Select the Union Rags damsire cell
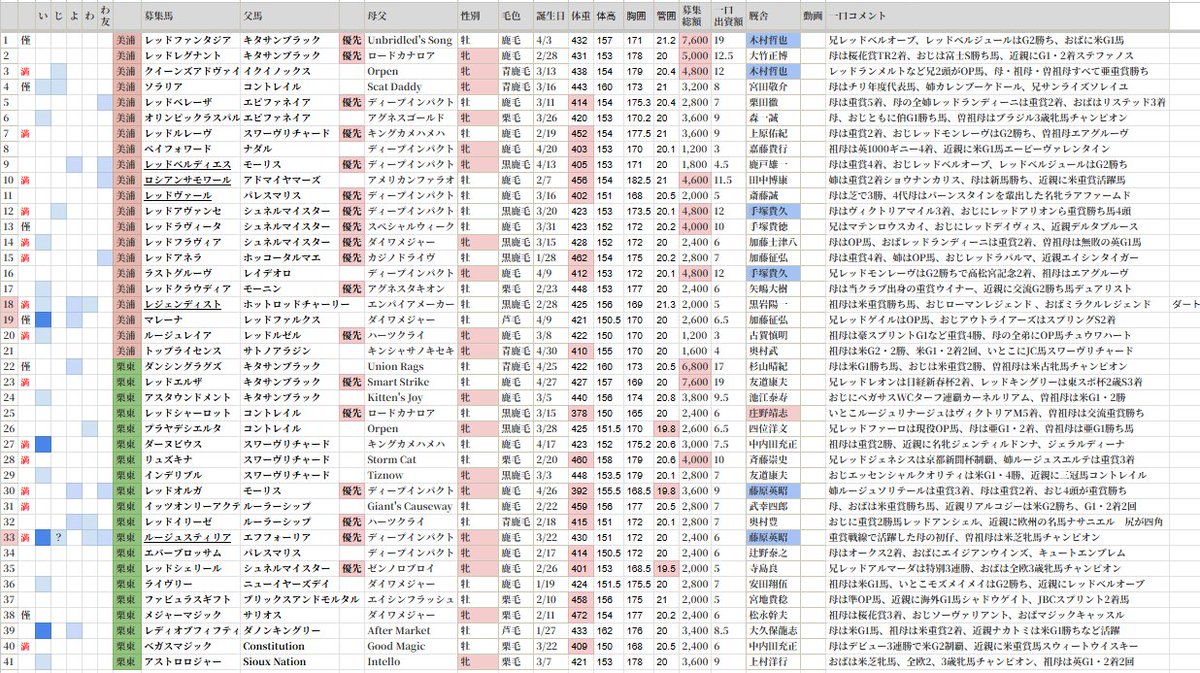 tap(395, 366)
